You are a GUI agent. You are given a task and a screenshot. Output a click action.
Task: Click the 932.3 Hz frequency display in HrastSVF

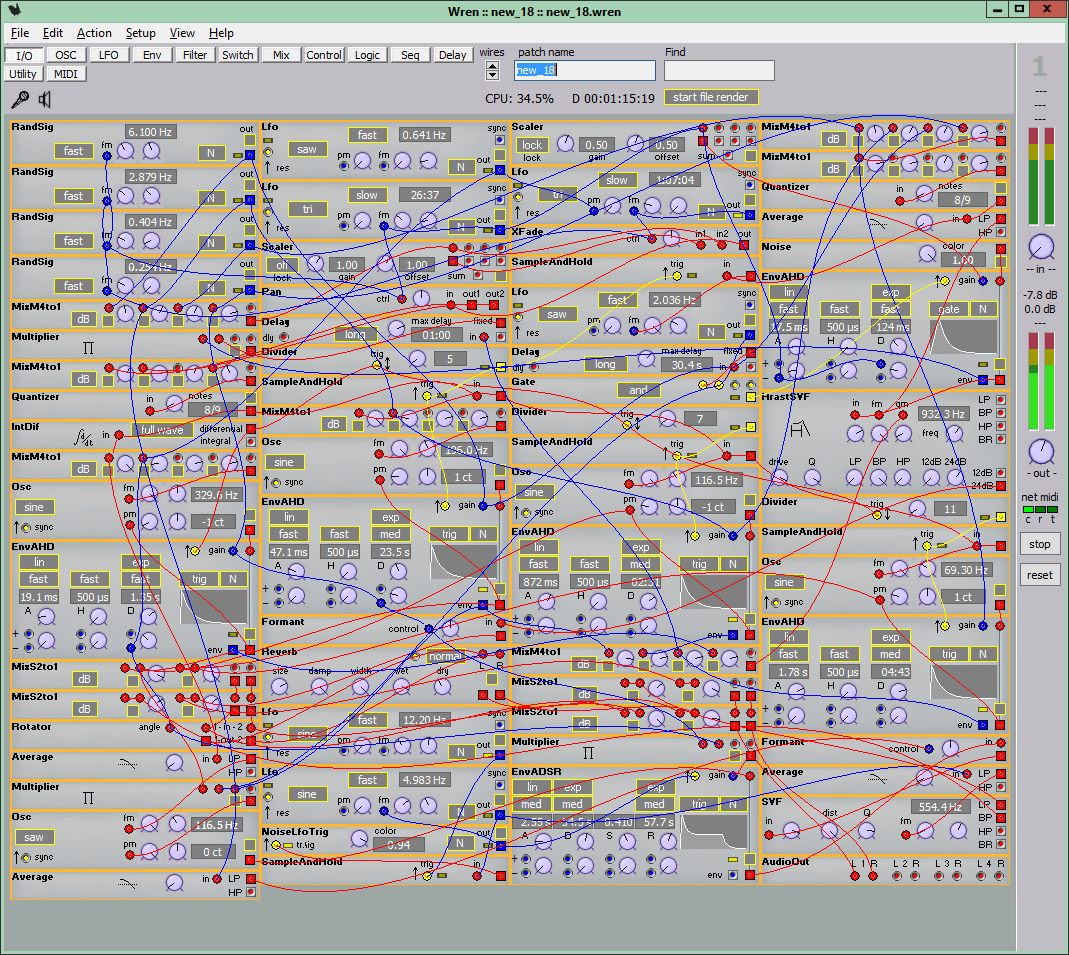tap(943, 414)
